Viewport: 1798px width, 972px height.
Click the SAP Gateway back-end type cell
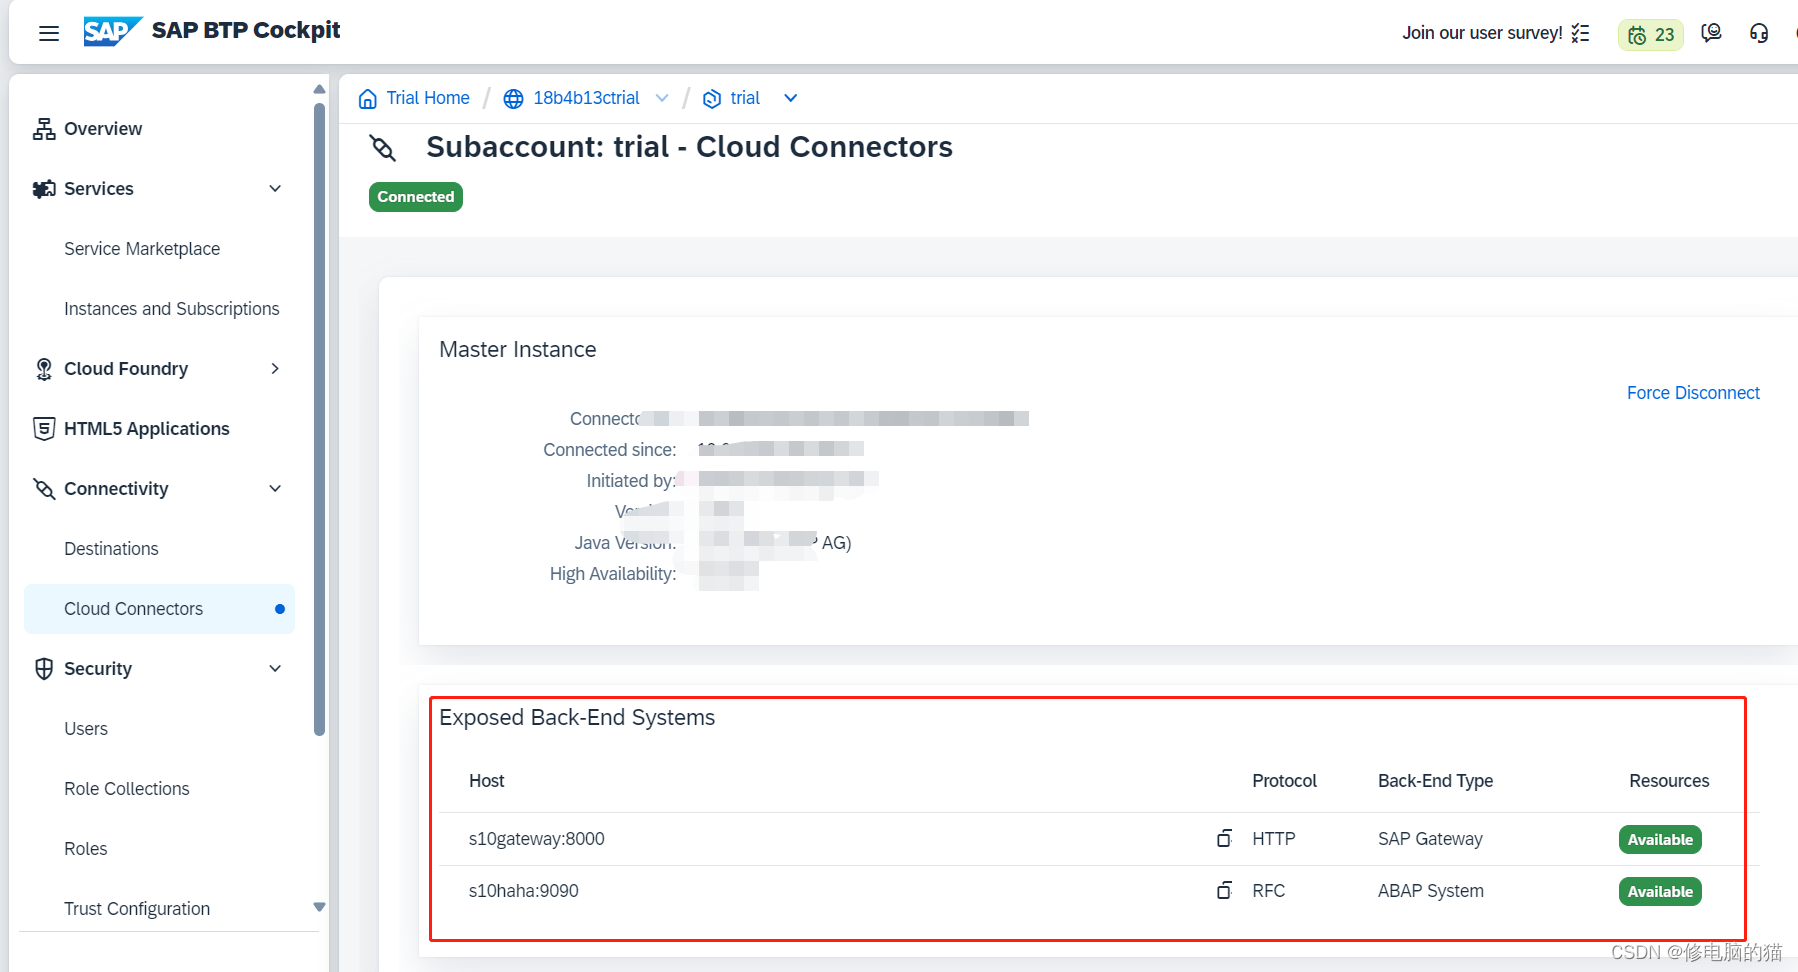pyautogui.click(x=1430, y=839)
